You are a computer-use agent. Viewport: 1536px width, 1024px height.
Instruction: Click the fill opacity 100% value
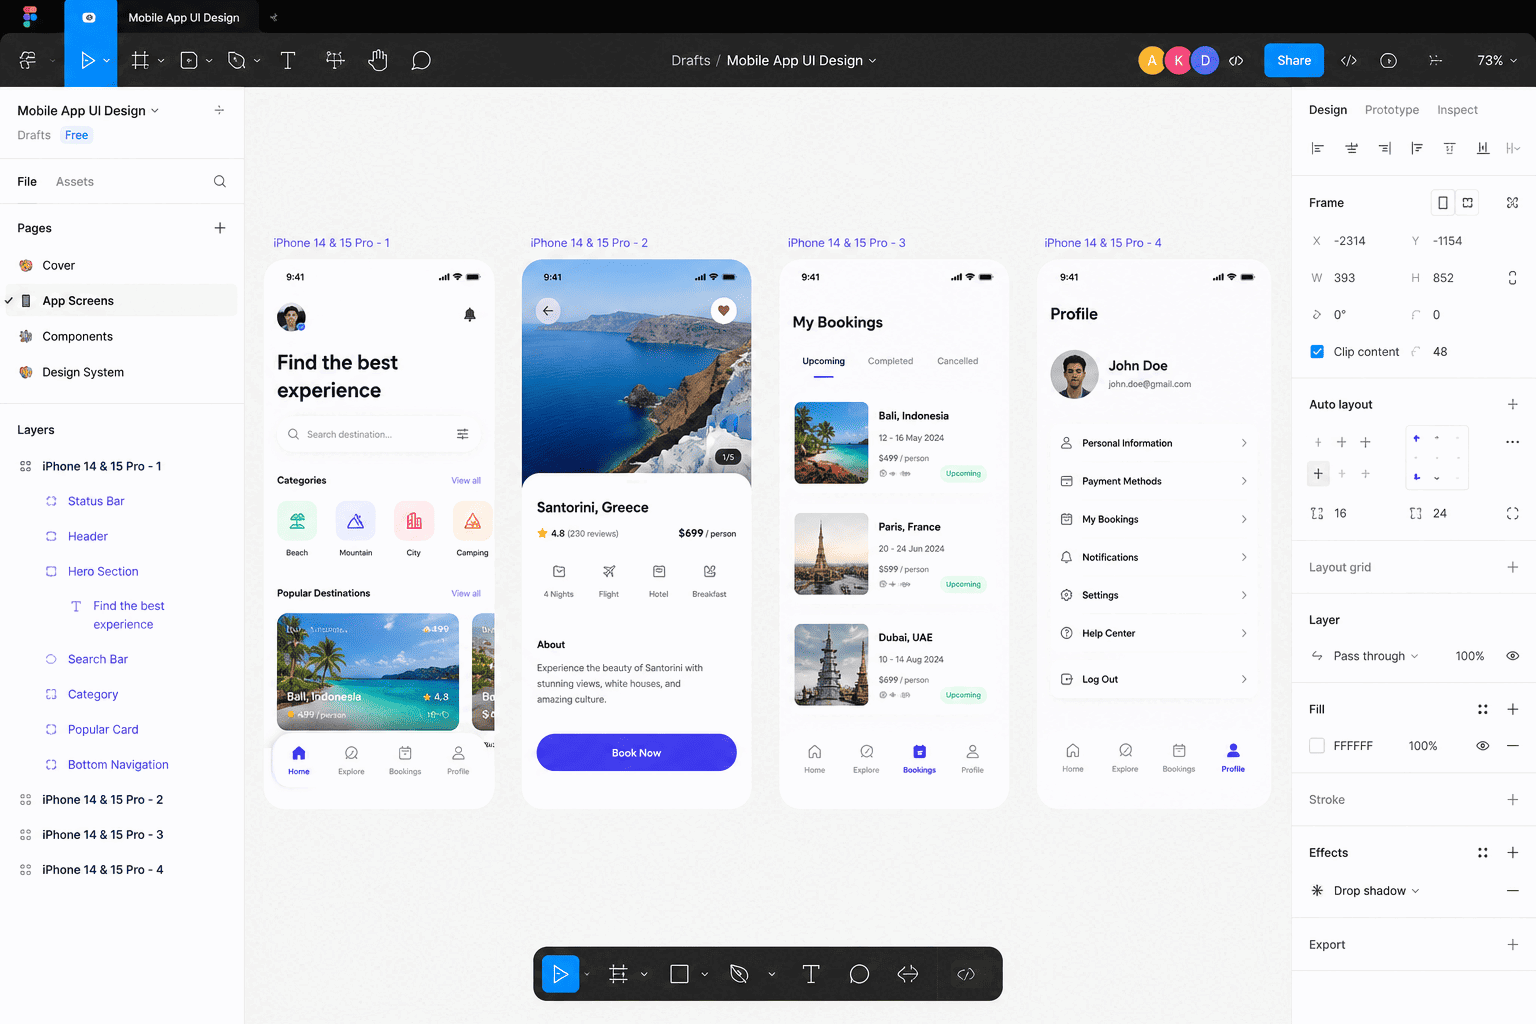1422,746
